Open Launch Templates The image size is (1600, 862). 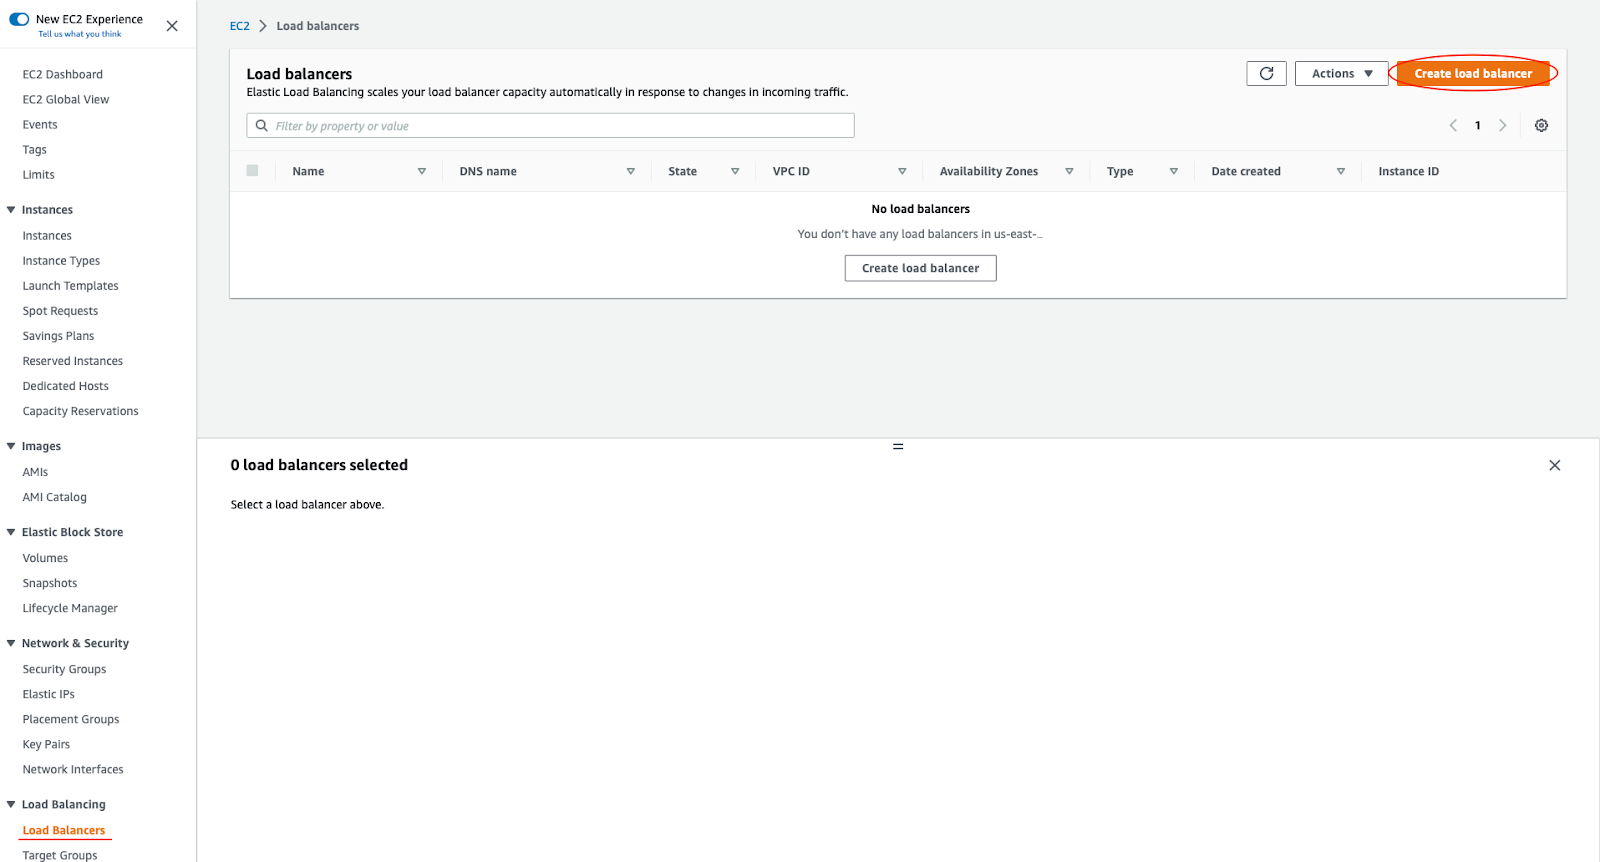pos(70,286)
